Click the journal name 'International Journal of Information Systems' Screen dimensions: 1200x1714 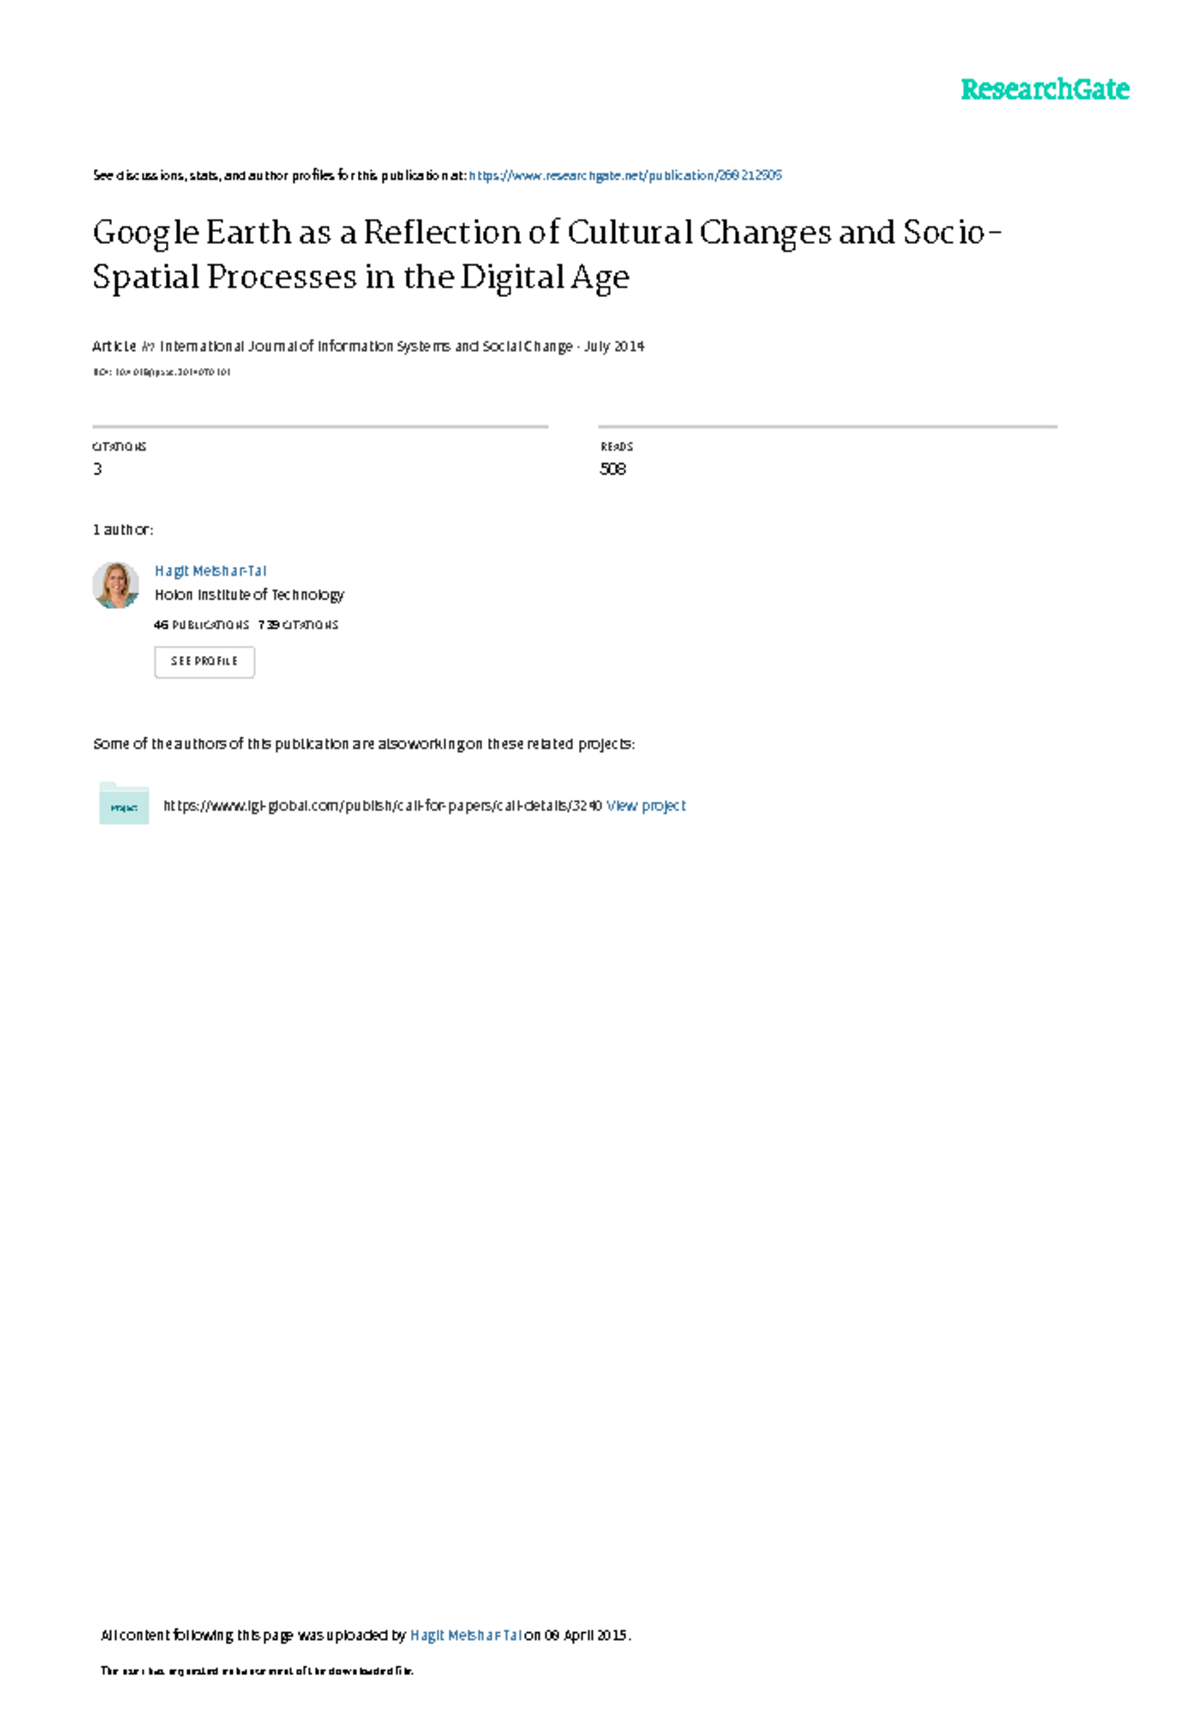pyautogui.click(x=366, y=346)
